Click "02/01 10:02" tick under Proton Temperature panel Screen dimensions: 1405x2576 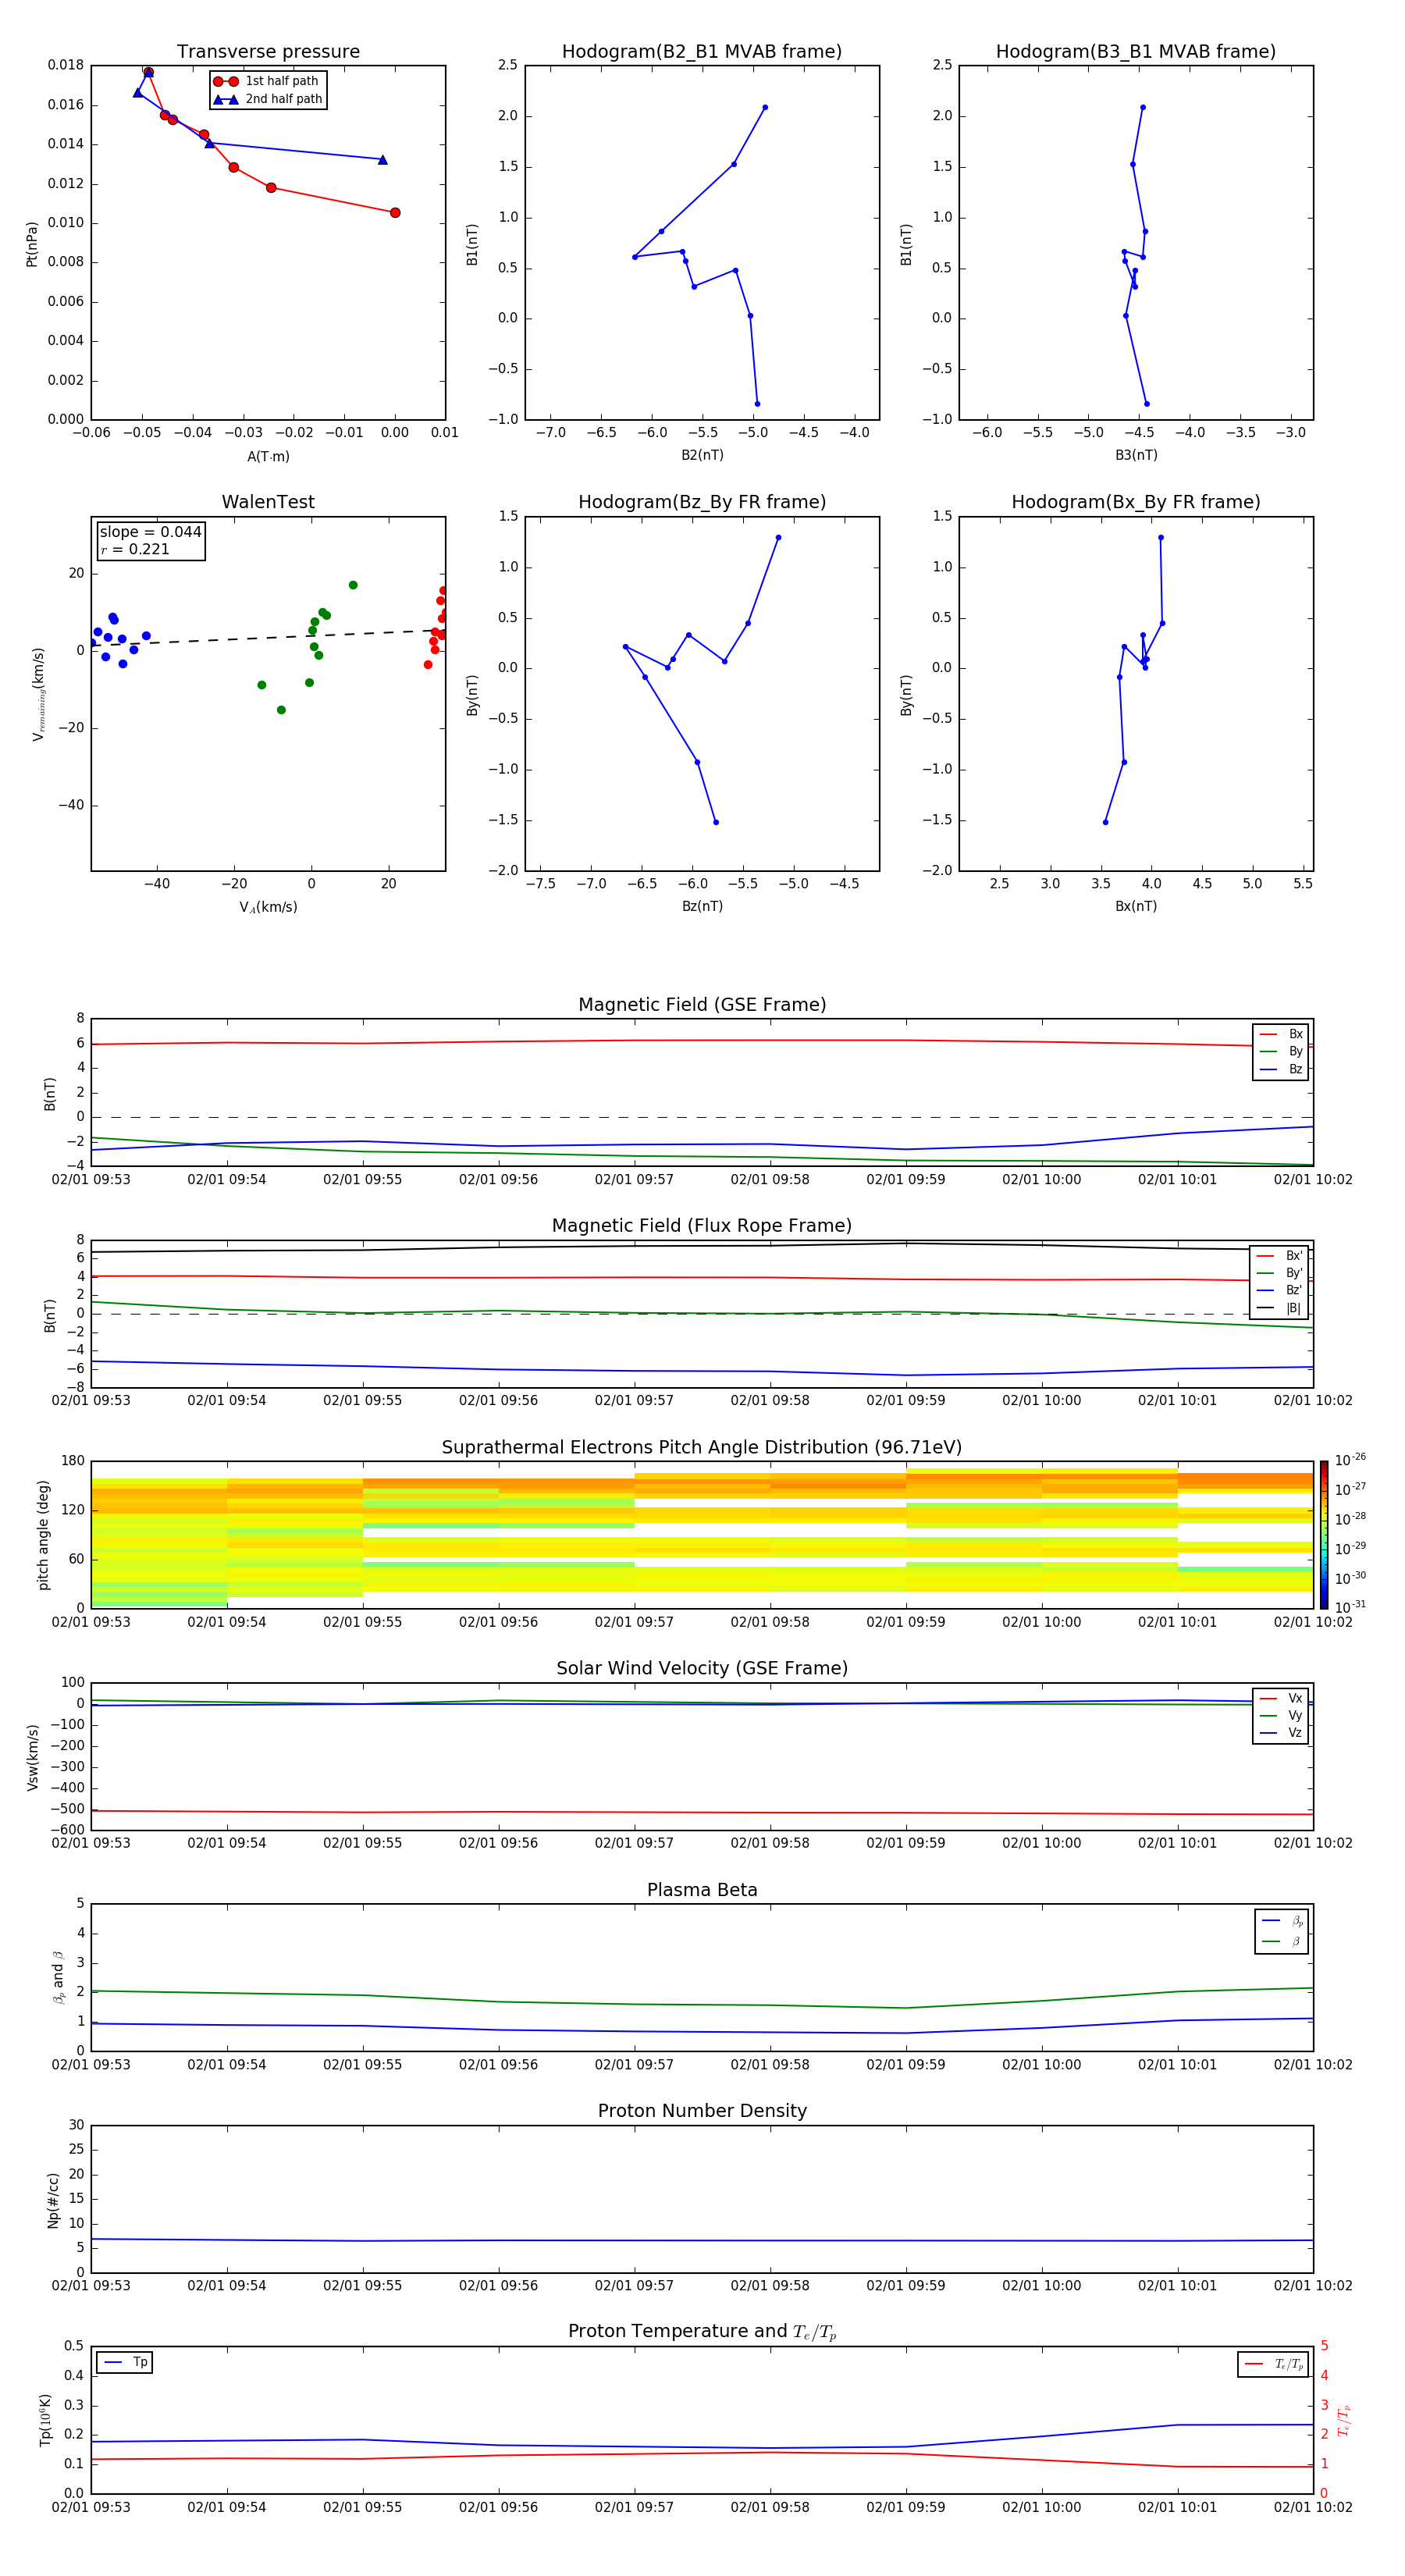point(1313,2507)
